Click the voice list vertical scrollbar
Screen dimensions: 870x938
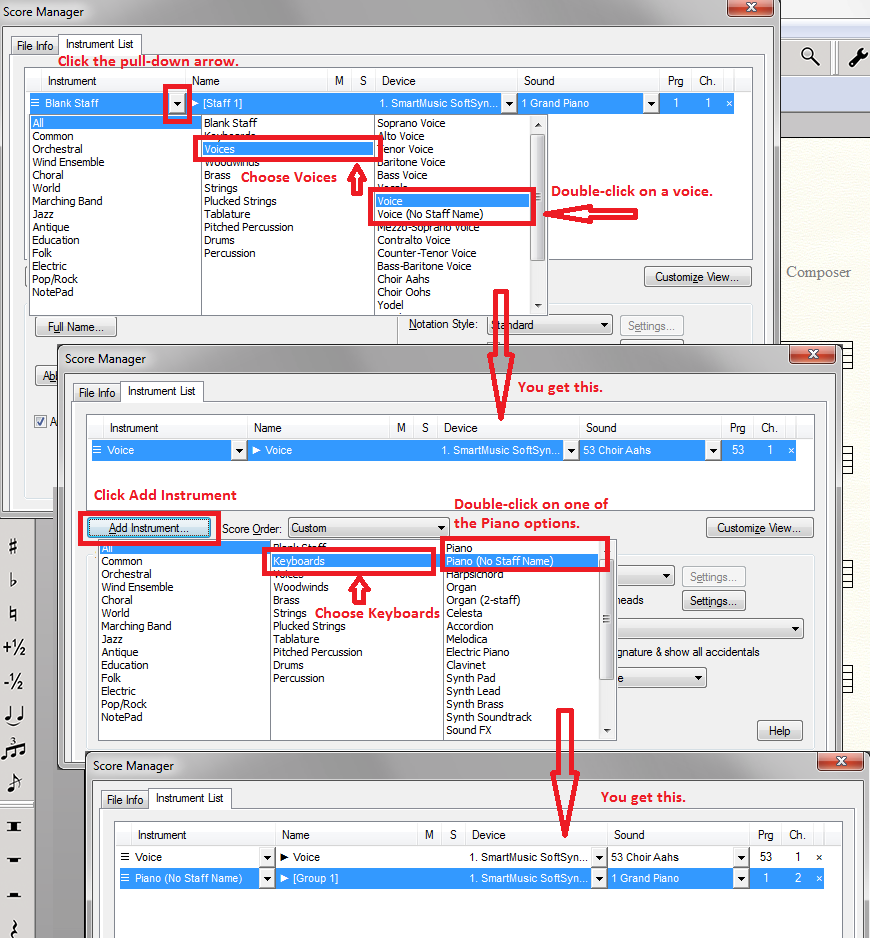coord(539,200)
